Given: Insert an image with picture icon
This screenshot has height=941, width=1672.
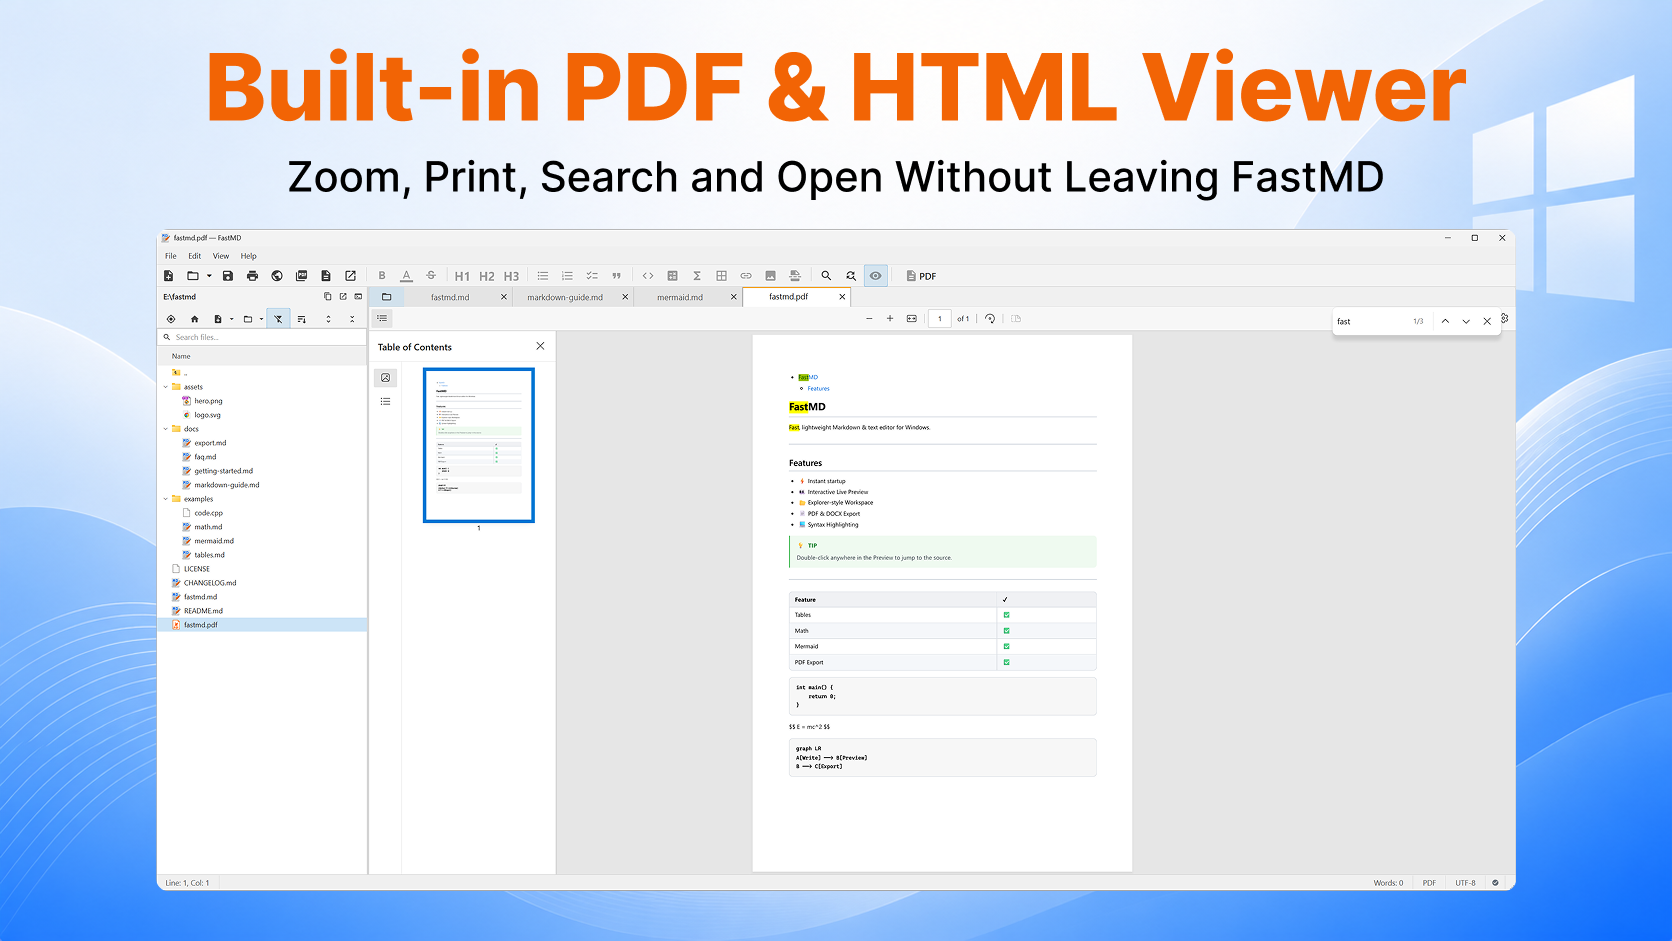Looking at the screenshot, I should (770, 276).
